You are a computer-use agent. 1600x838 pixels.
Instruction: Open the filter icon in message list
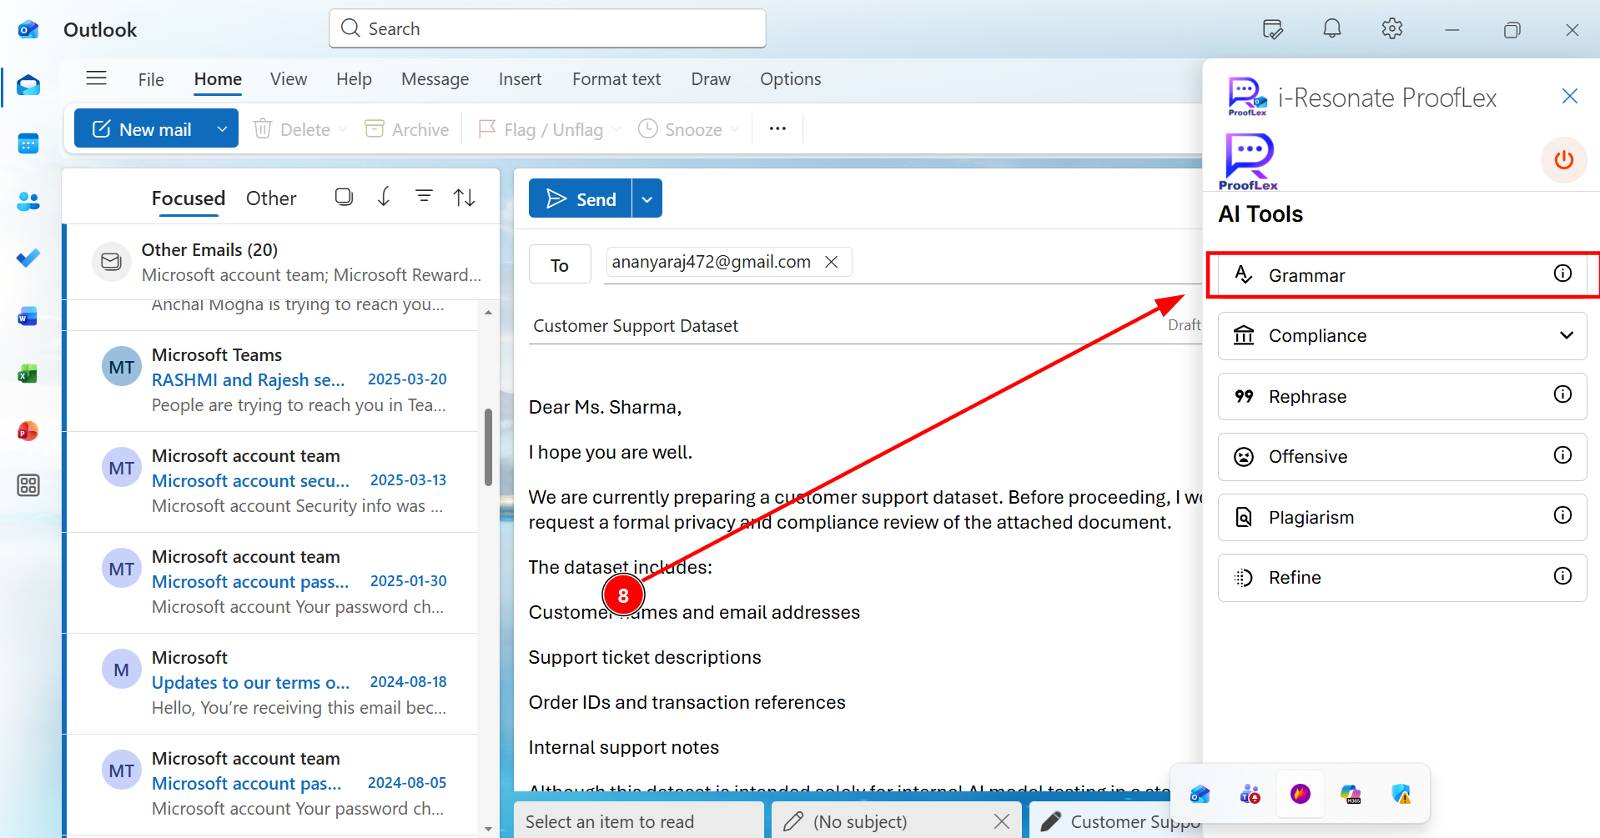point(424,197)
